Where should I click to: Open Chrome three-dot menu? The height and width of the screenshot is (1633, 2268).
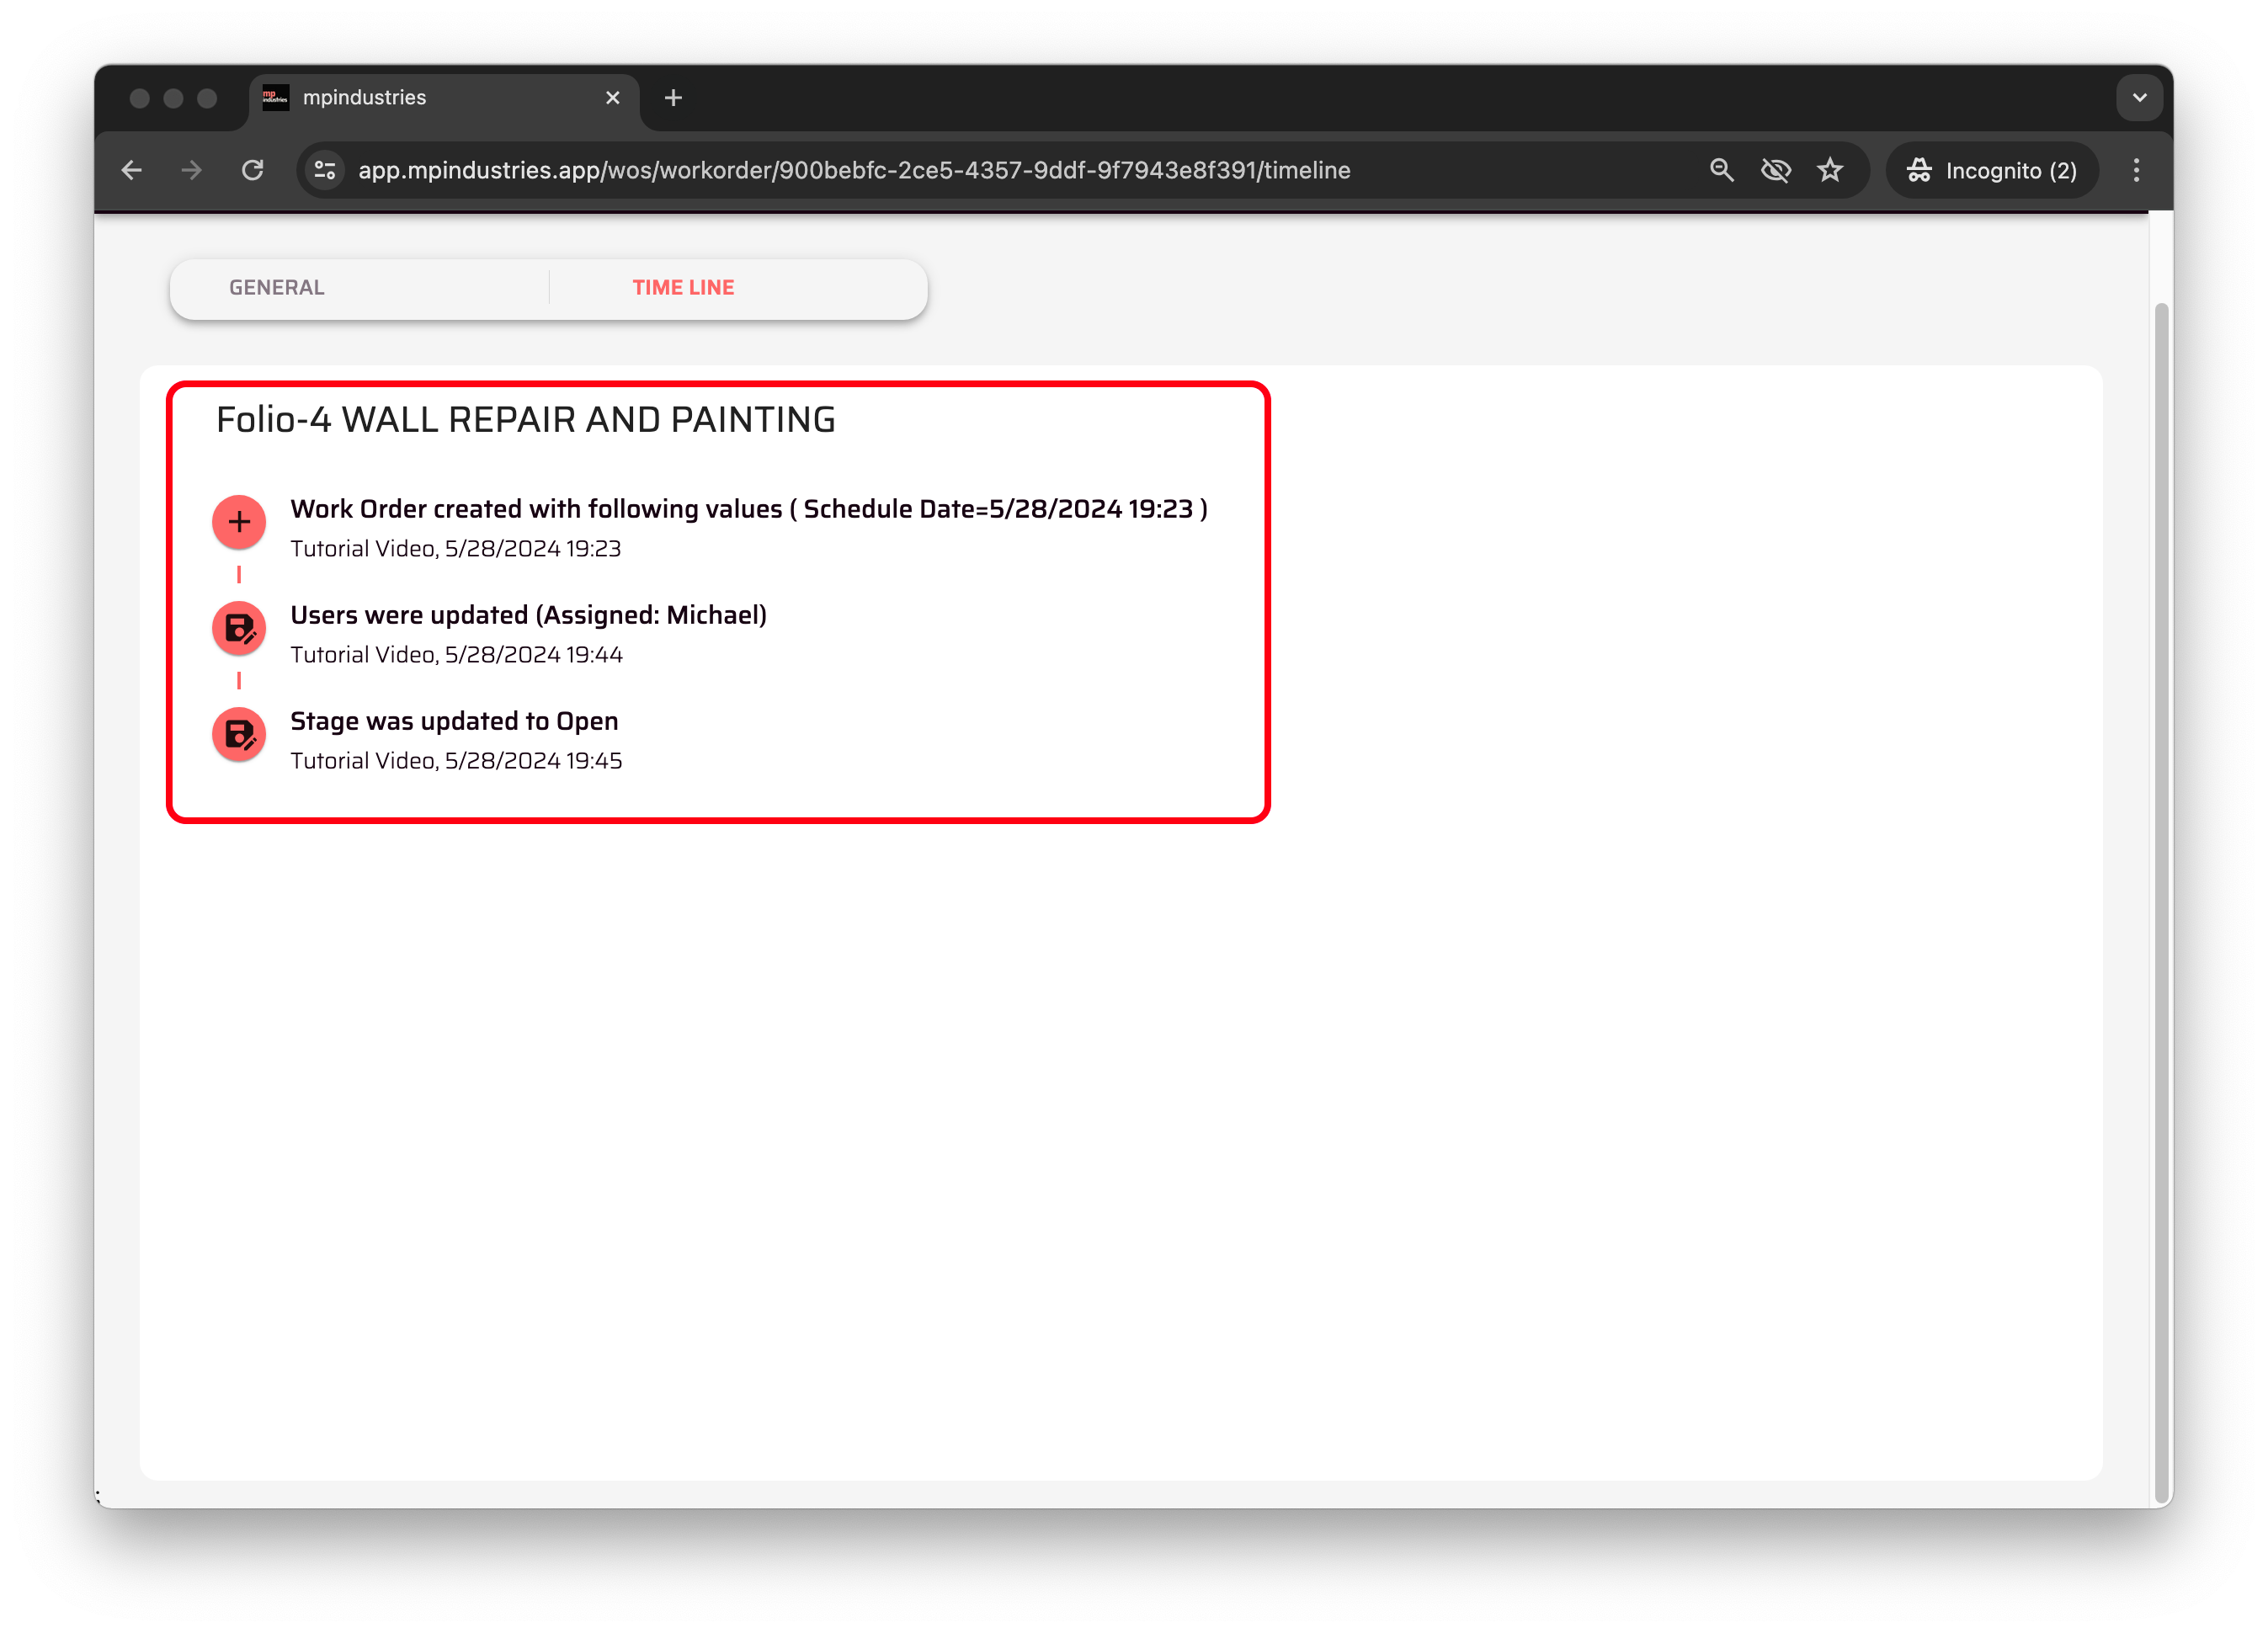(2136, 170)
